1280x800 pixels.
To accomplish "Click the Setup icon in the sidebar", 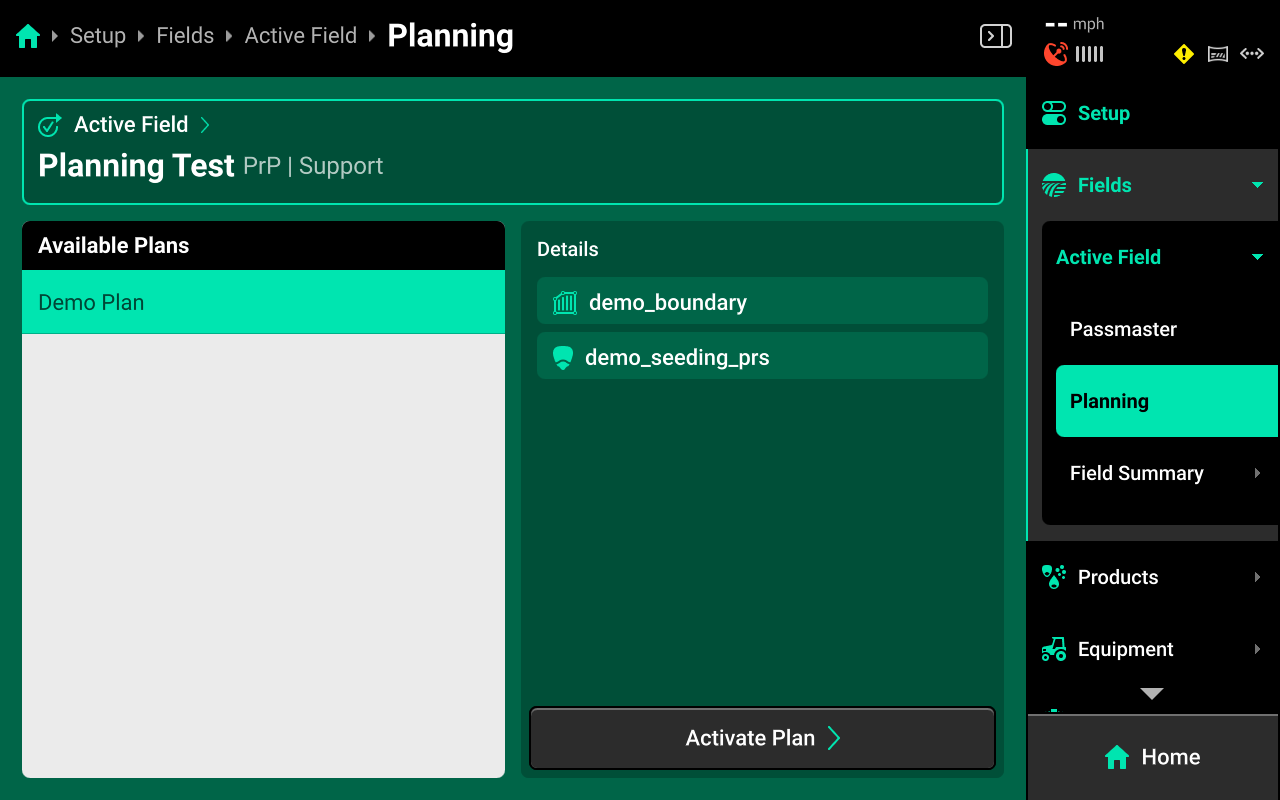I will click(1053, 113).
